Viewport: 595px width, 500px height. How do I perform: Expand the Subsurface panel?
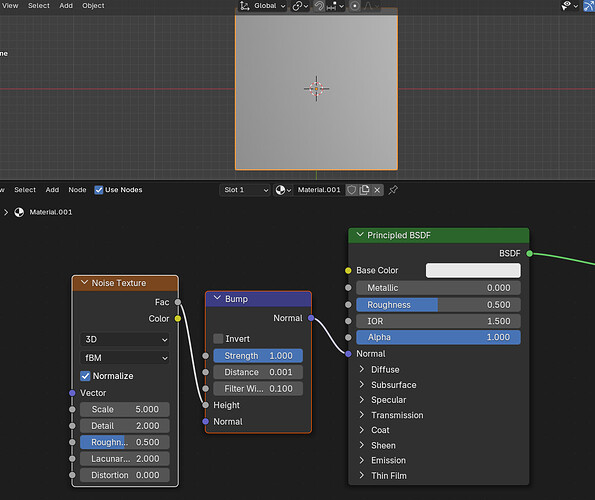(x=362, y=385)
